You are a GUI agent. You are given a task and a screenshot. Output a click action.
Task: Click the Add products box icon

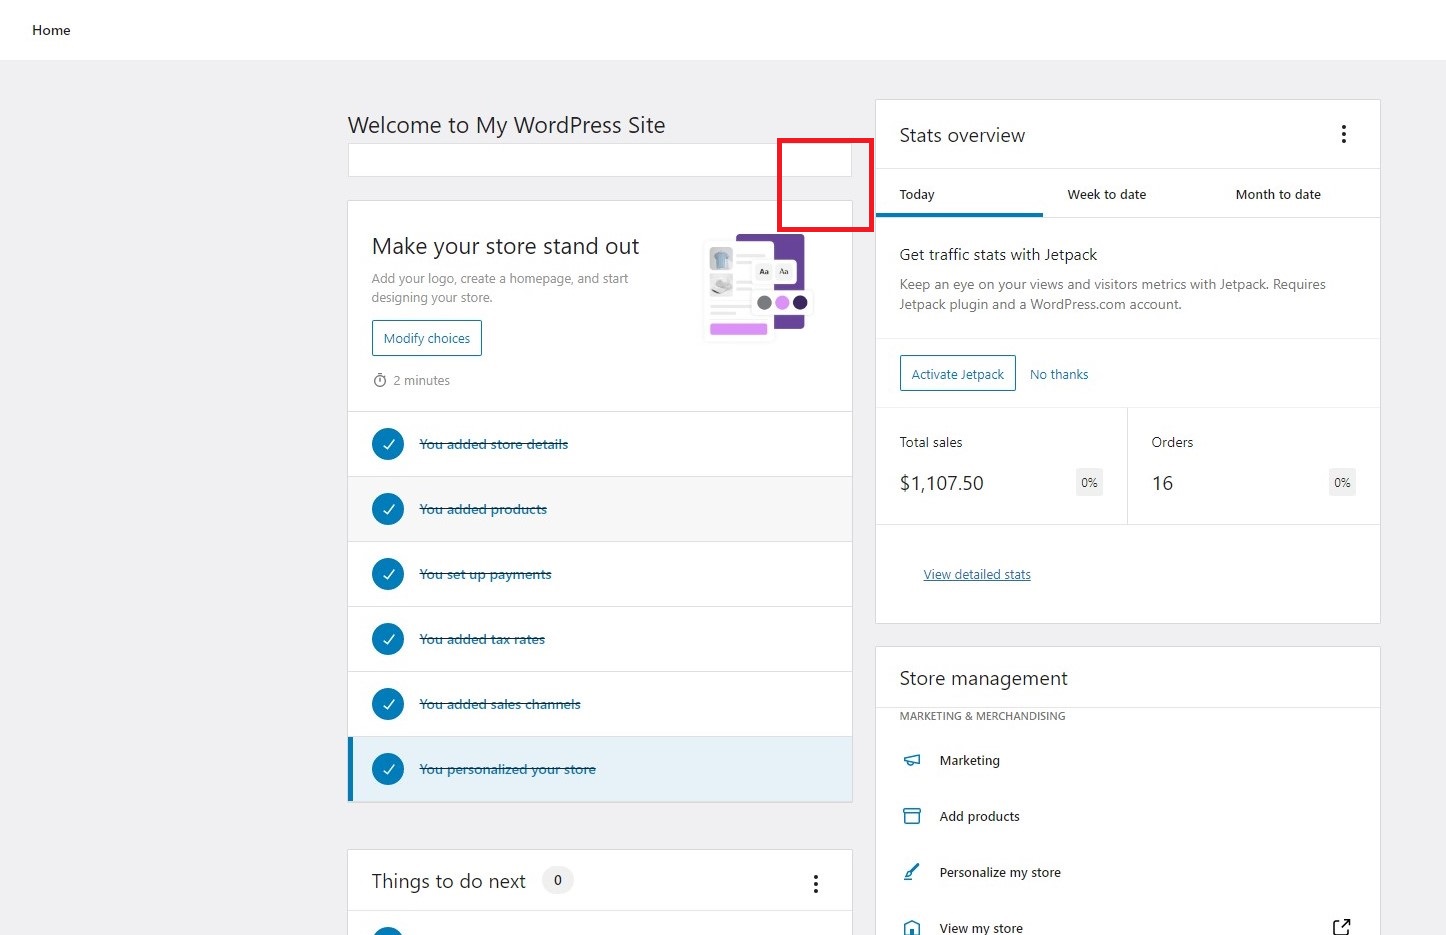(912, 816)
